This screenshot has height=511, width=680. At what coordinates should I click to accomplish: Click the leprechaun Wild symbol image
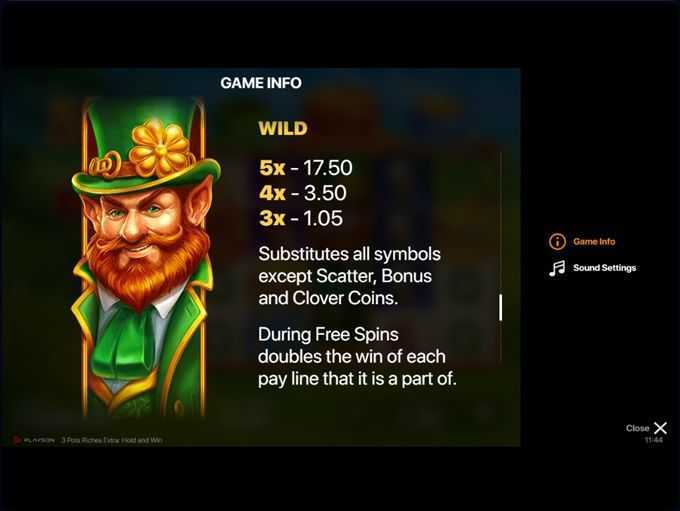click(145, 257)
